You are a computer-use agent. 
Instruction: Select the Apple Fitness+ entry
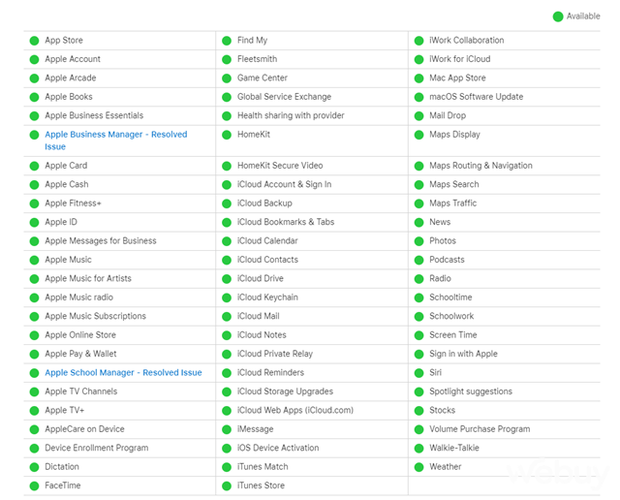73,203
